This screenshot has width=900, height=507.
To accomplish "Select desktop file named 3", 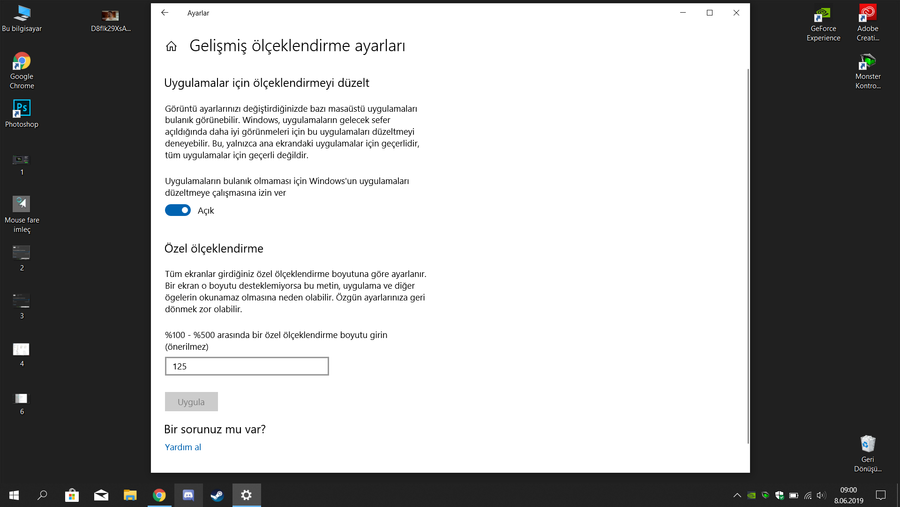I will click(22, 307).
